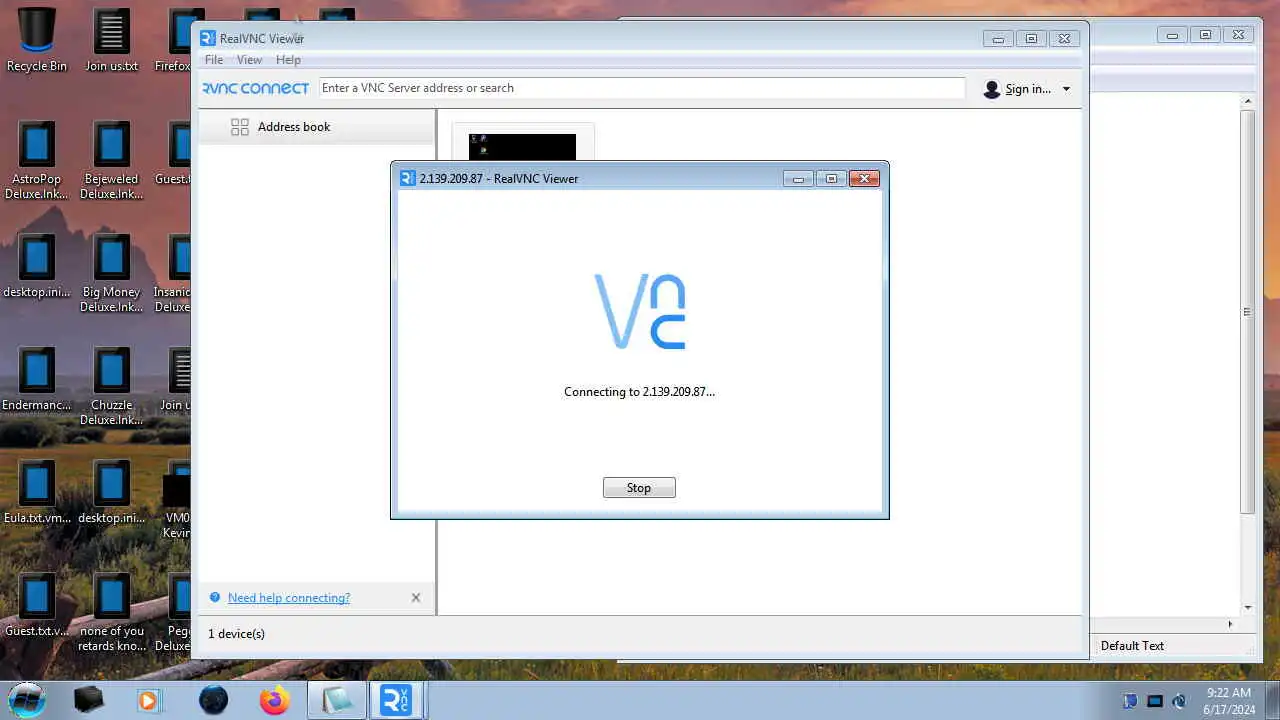Click the RealVNC Viewer taskbar icon
This screenshot has height=720, width=1280.
point(396,700)
